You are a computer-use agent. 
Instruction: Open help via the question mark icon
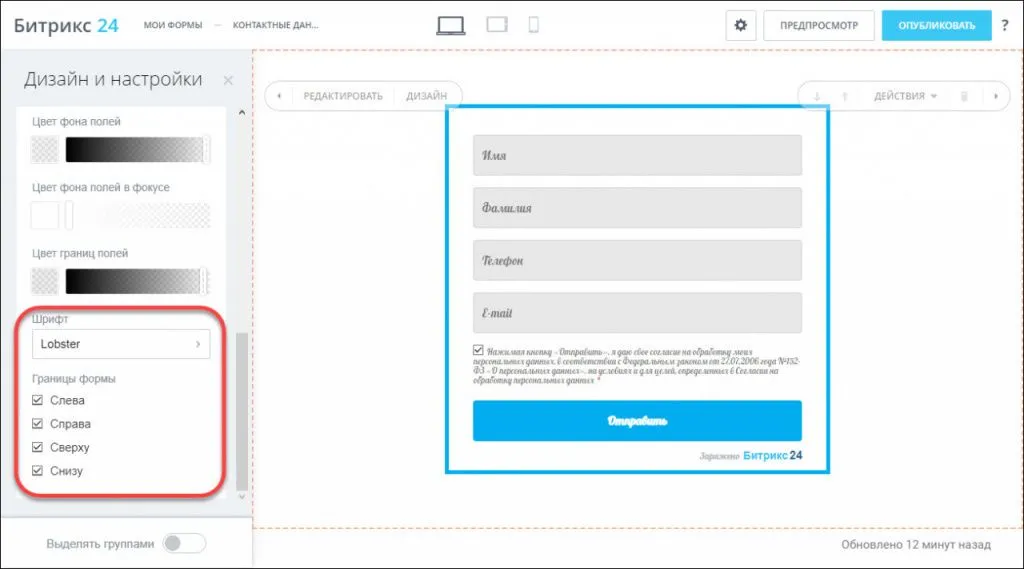tap(1005, 26)
